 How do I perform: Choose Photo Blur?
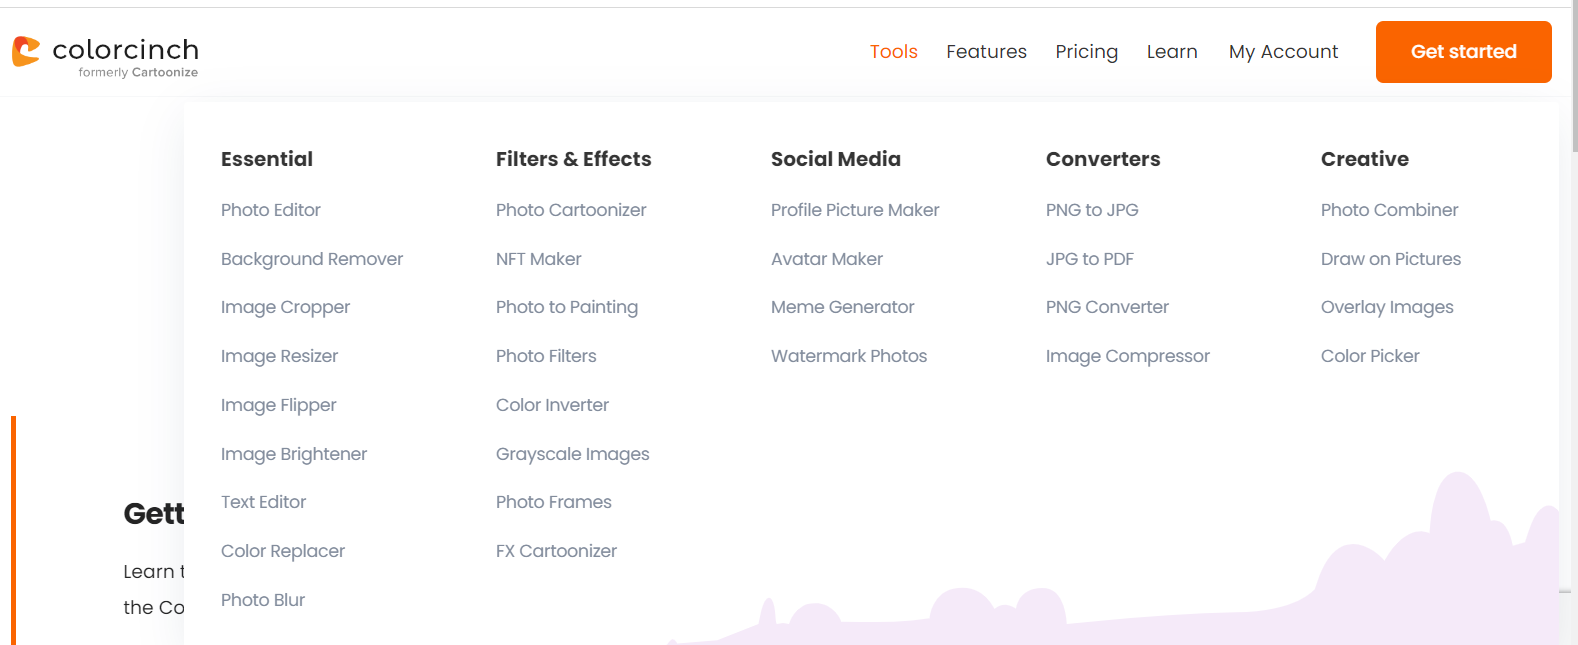(x=263, y=600)
